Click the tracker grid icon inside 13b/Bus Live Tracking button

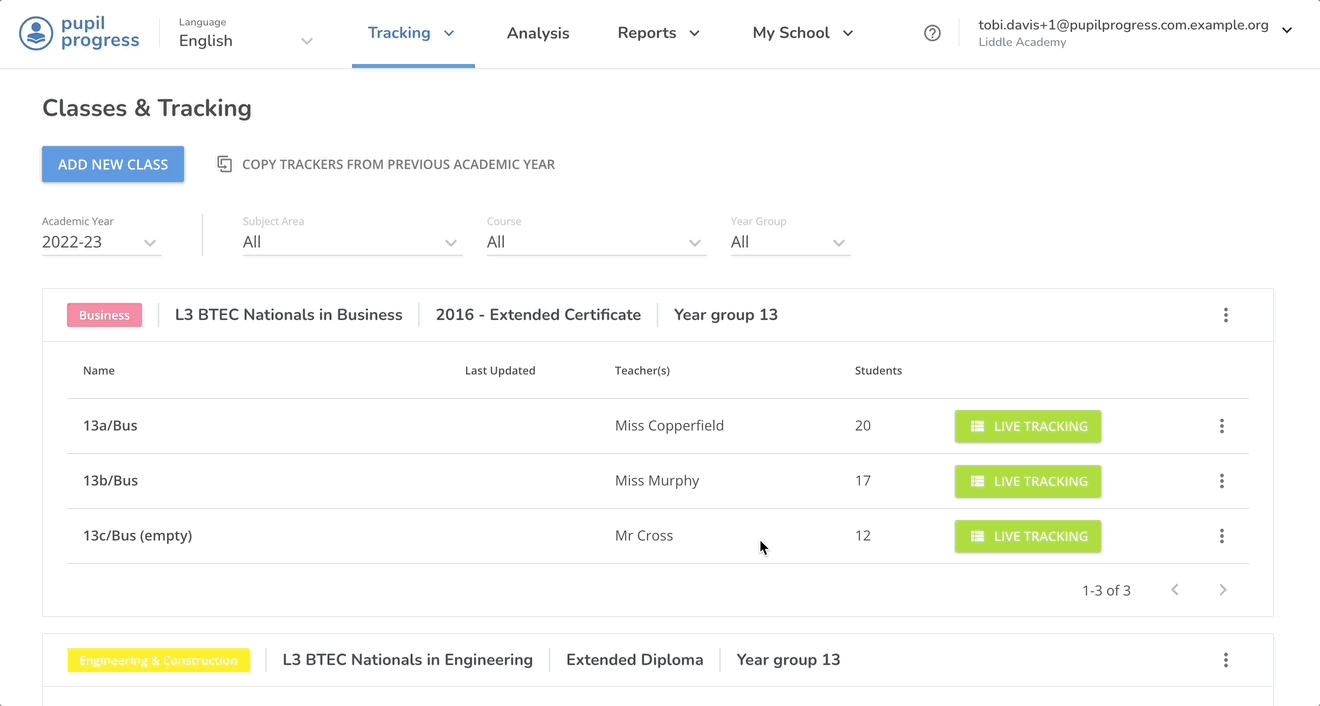(977, 481)
